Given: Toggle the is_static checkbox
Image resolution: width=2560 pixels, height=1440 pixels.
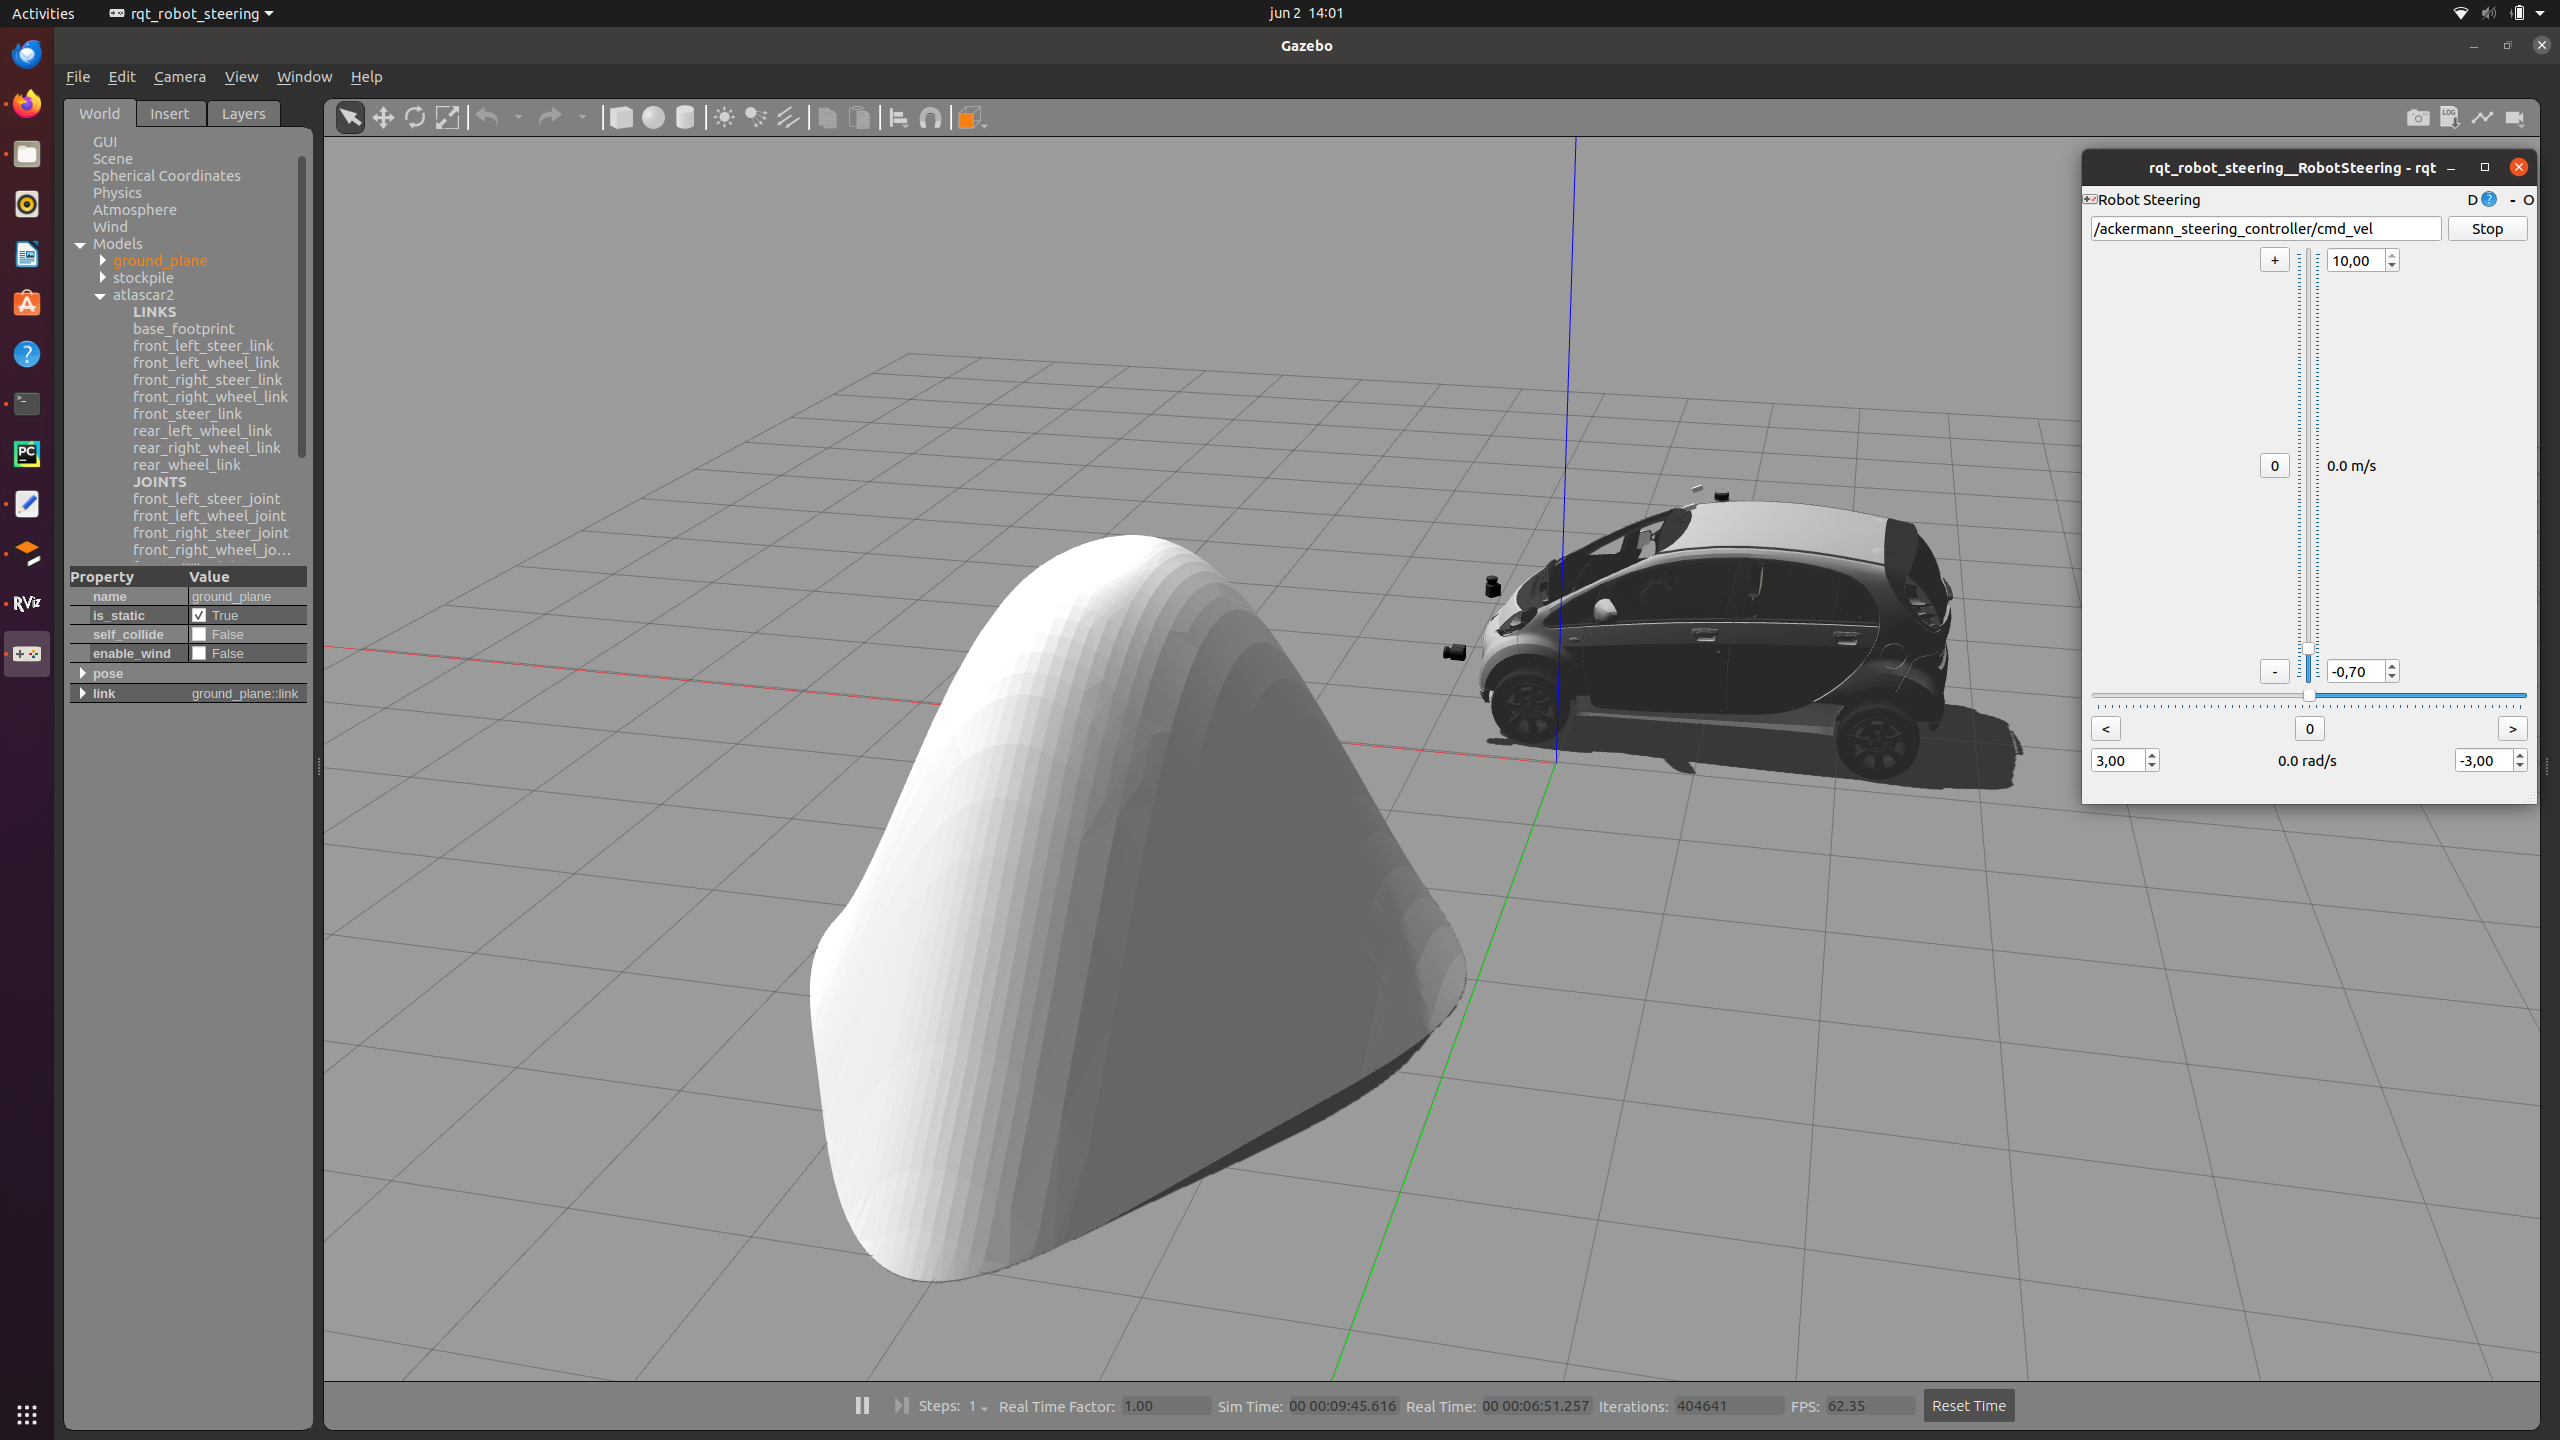Looking at the screenshot, I should 199,615.
